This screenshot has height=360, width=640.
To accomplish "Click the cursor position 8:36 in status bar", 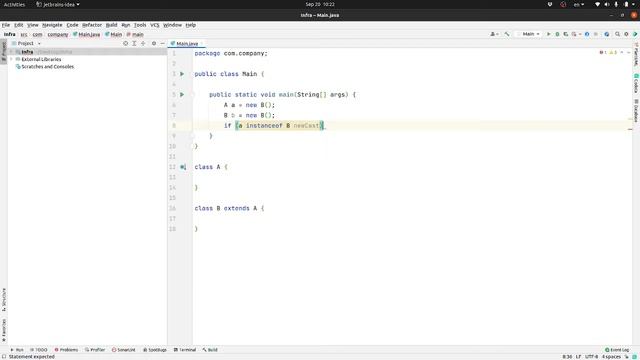I will (x=567, y=357).
